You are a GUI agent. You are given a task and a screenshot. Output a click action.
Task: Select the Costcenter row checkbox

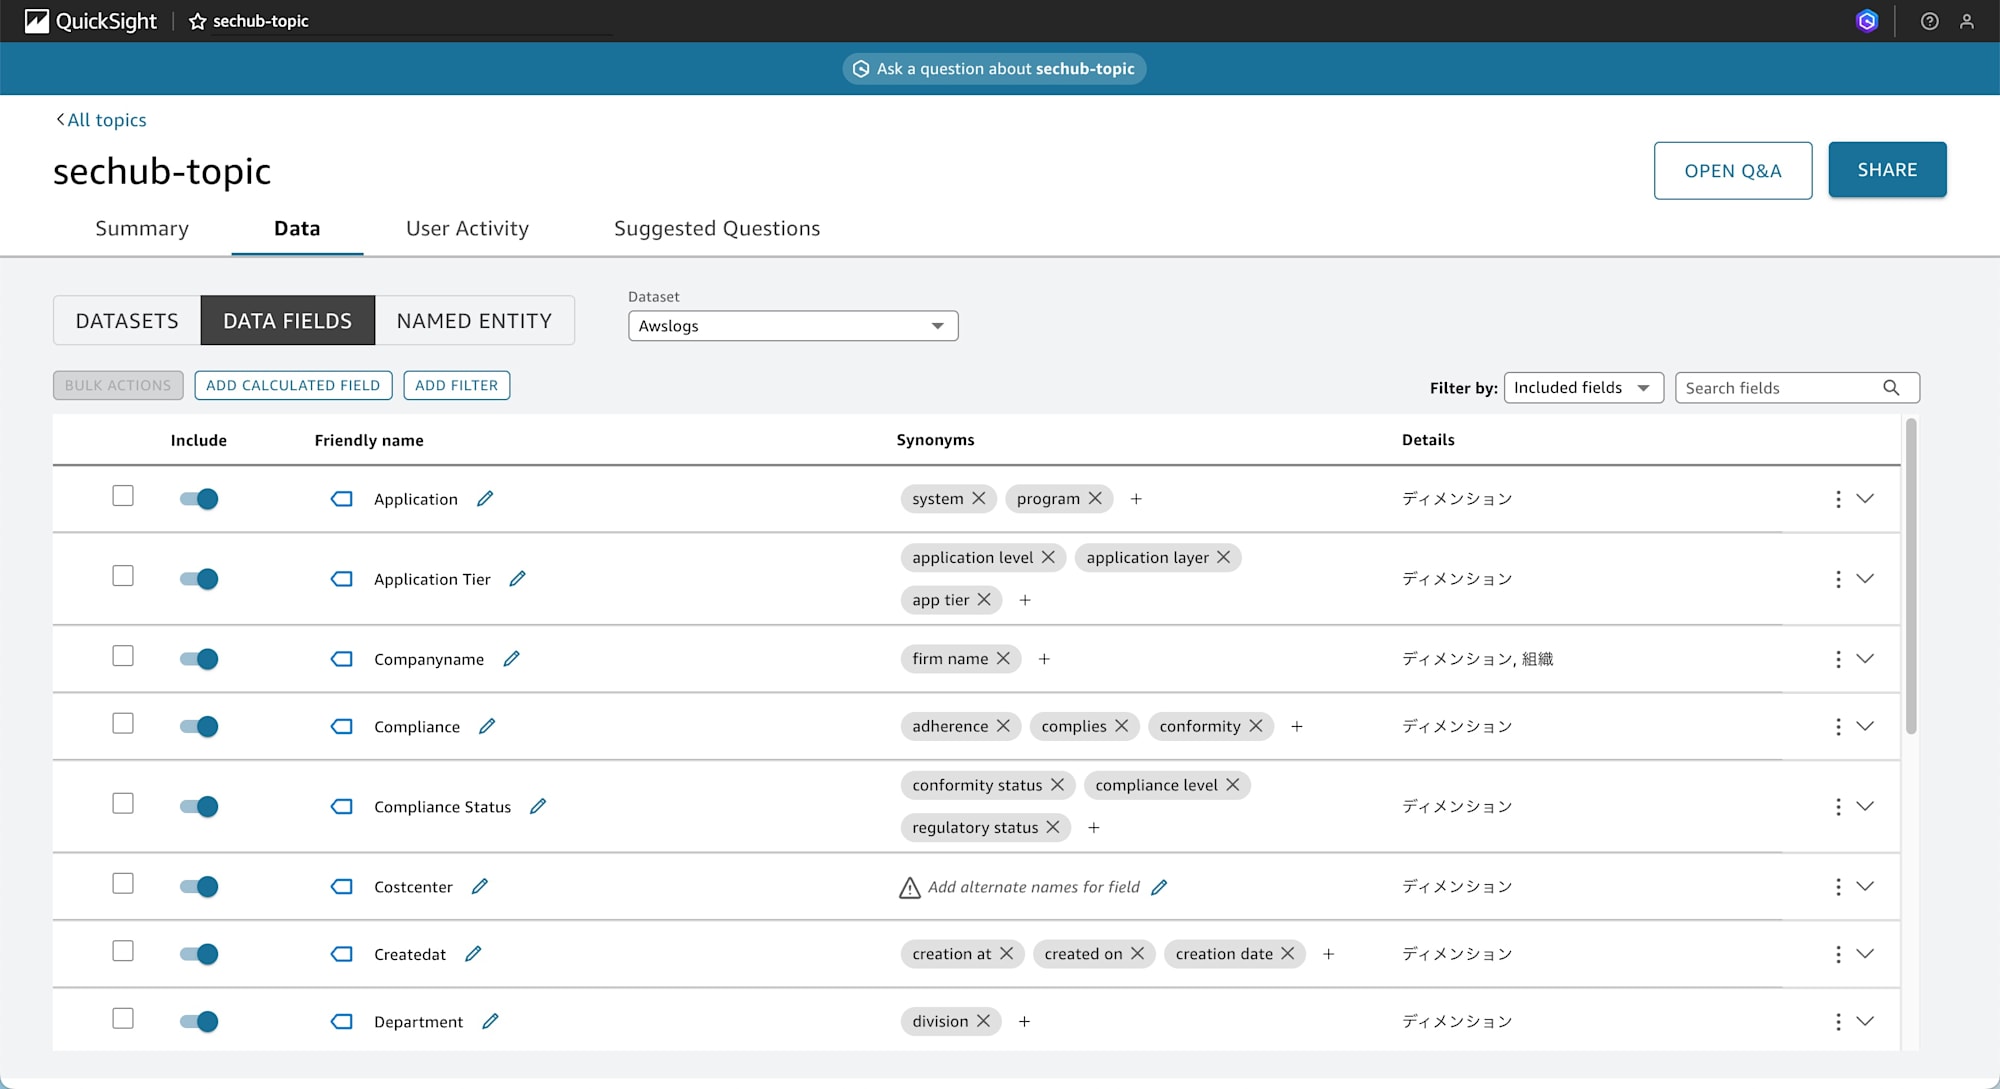[123, 884]
